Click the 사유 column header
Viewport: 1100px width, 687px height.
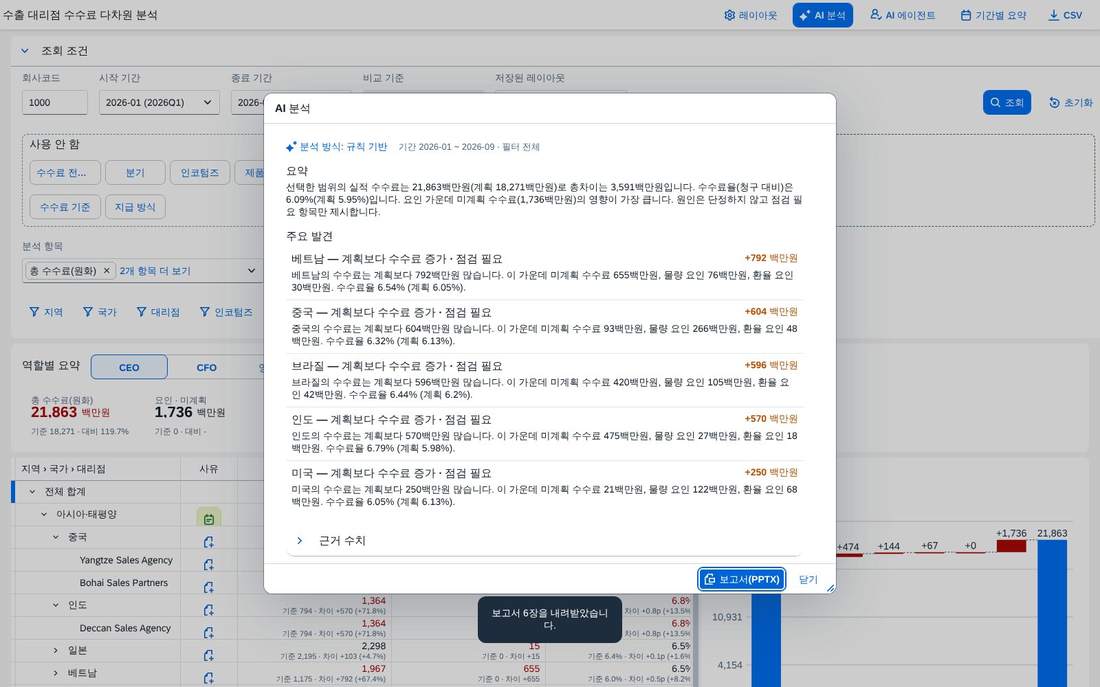(208, 469)
